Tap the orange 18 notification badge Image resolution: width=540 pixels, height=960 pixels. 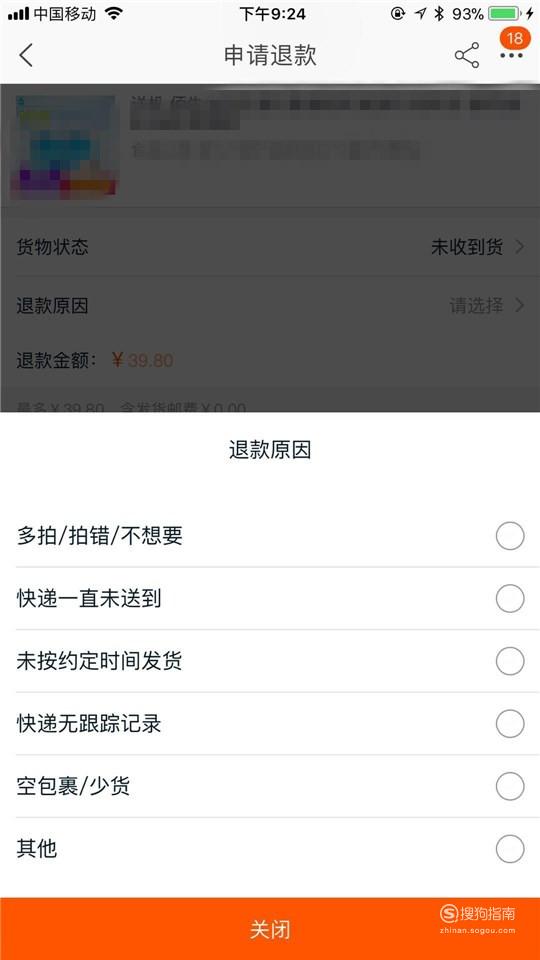[515, 38]
